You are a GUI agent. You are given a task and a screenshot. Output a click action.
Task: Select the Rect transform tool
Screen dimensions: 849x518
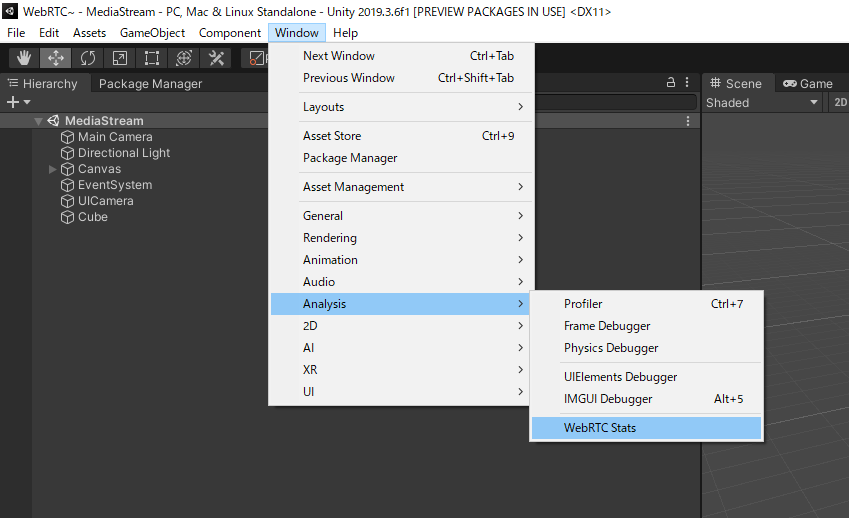pyautogui.click(x=152, y=58)
